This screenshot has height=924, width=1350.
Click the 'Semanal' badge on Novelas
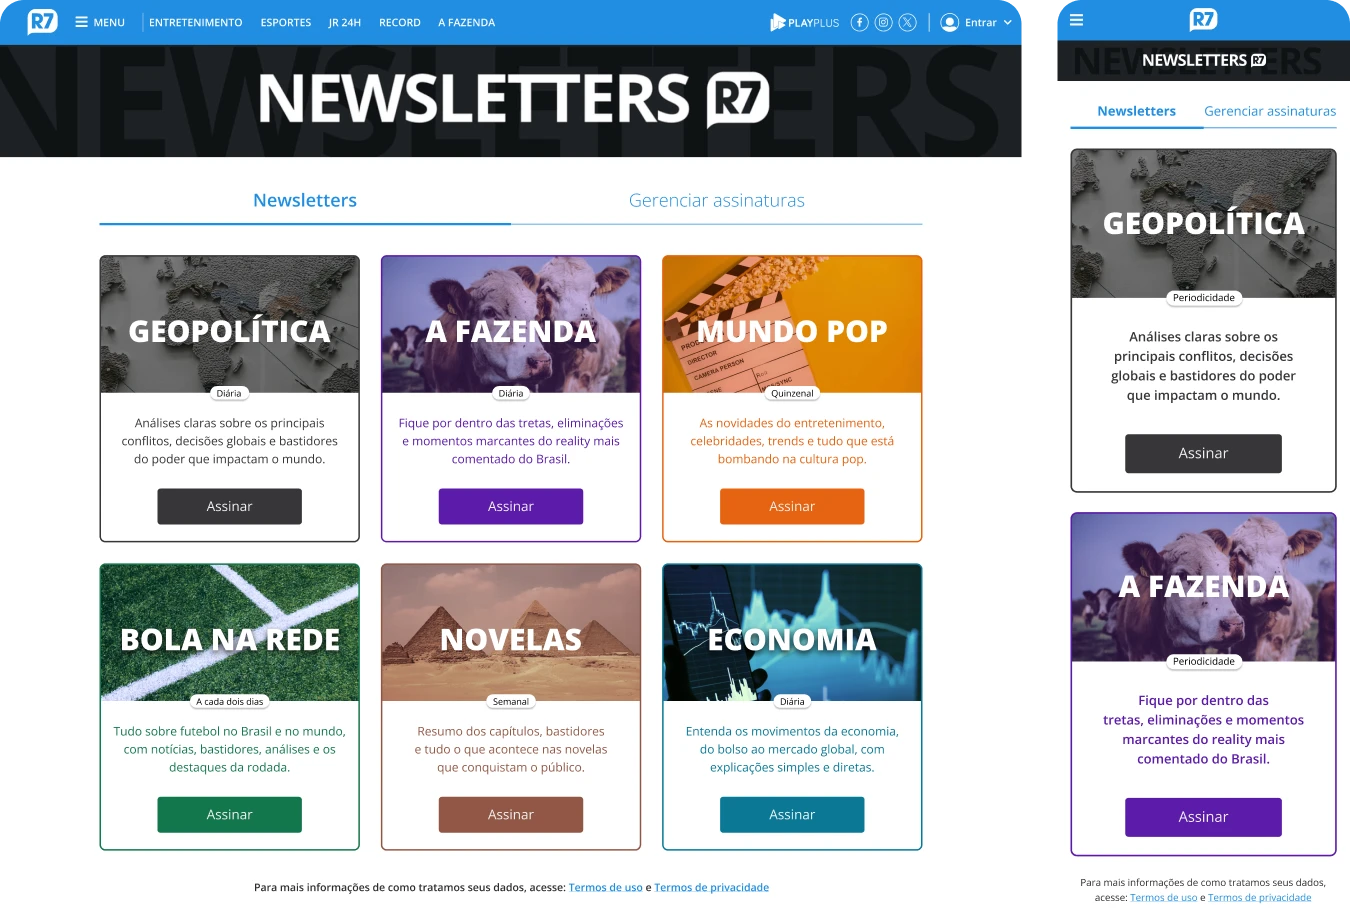point(510,701)
